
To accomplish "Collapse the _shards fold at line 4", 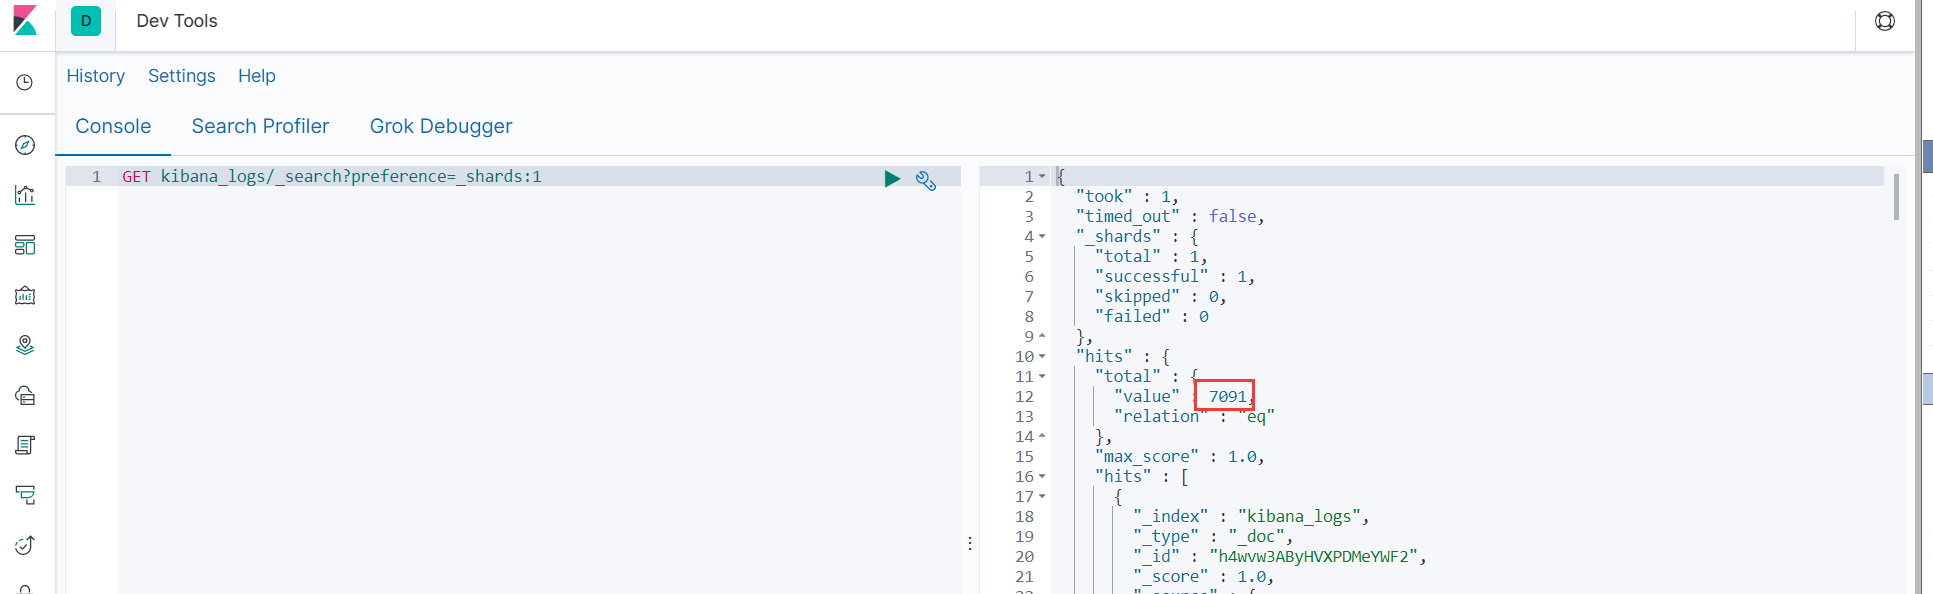I will (1042, 236).
